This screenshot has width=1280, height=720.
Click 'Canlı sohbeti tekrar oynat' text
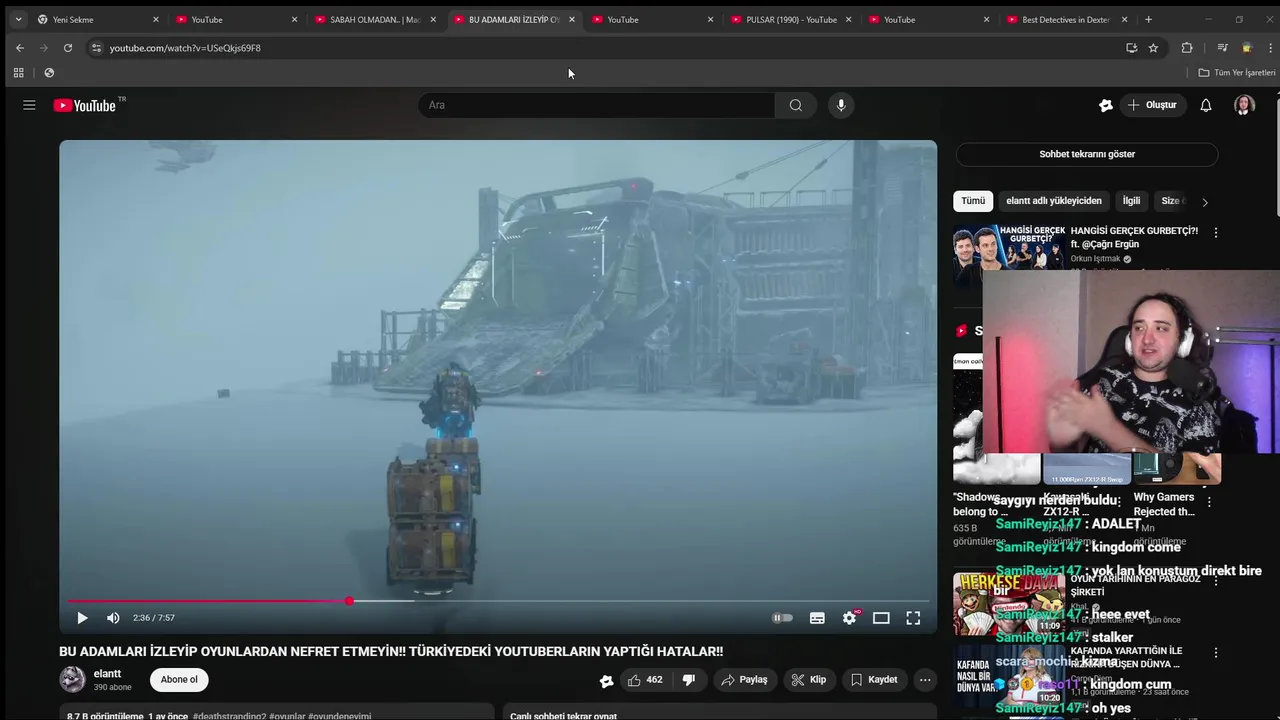click(563, 716)
